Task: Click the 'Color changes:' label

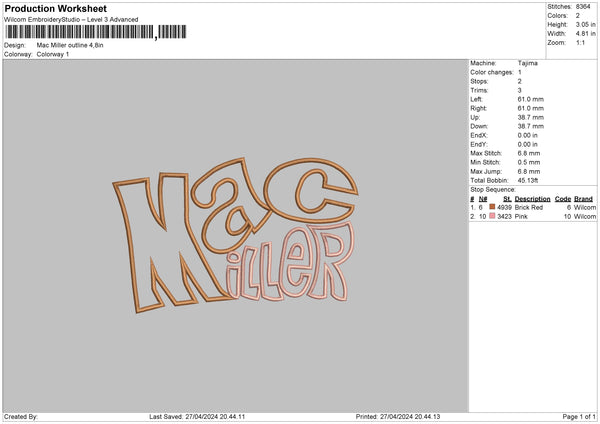Action: 492,72
